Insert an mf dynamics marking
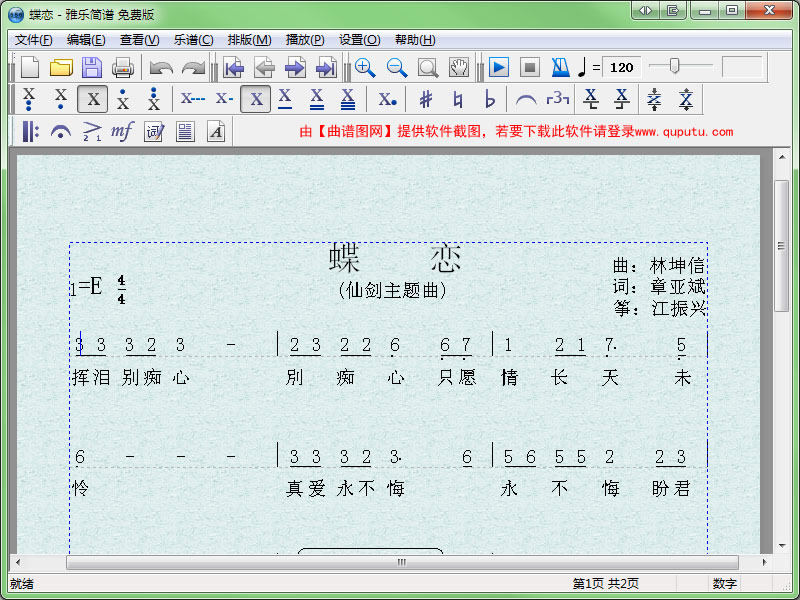The image size is (800, 600). (x=122, y=132)
